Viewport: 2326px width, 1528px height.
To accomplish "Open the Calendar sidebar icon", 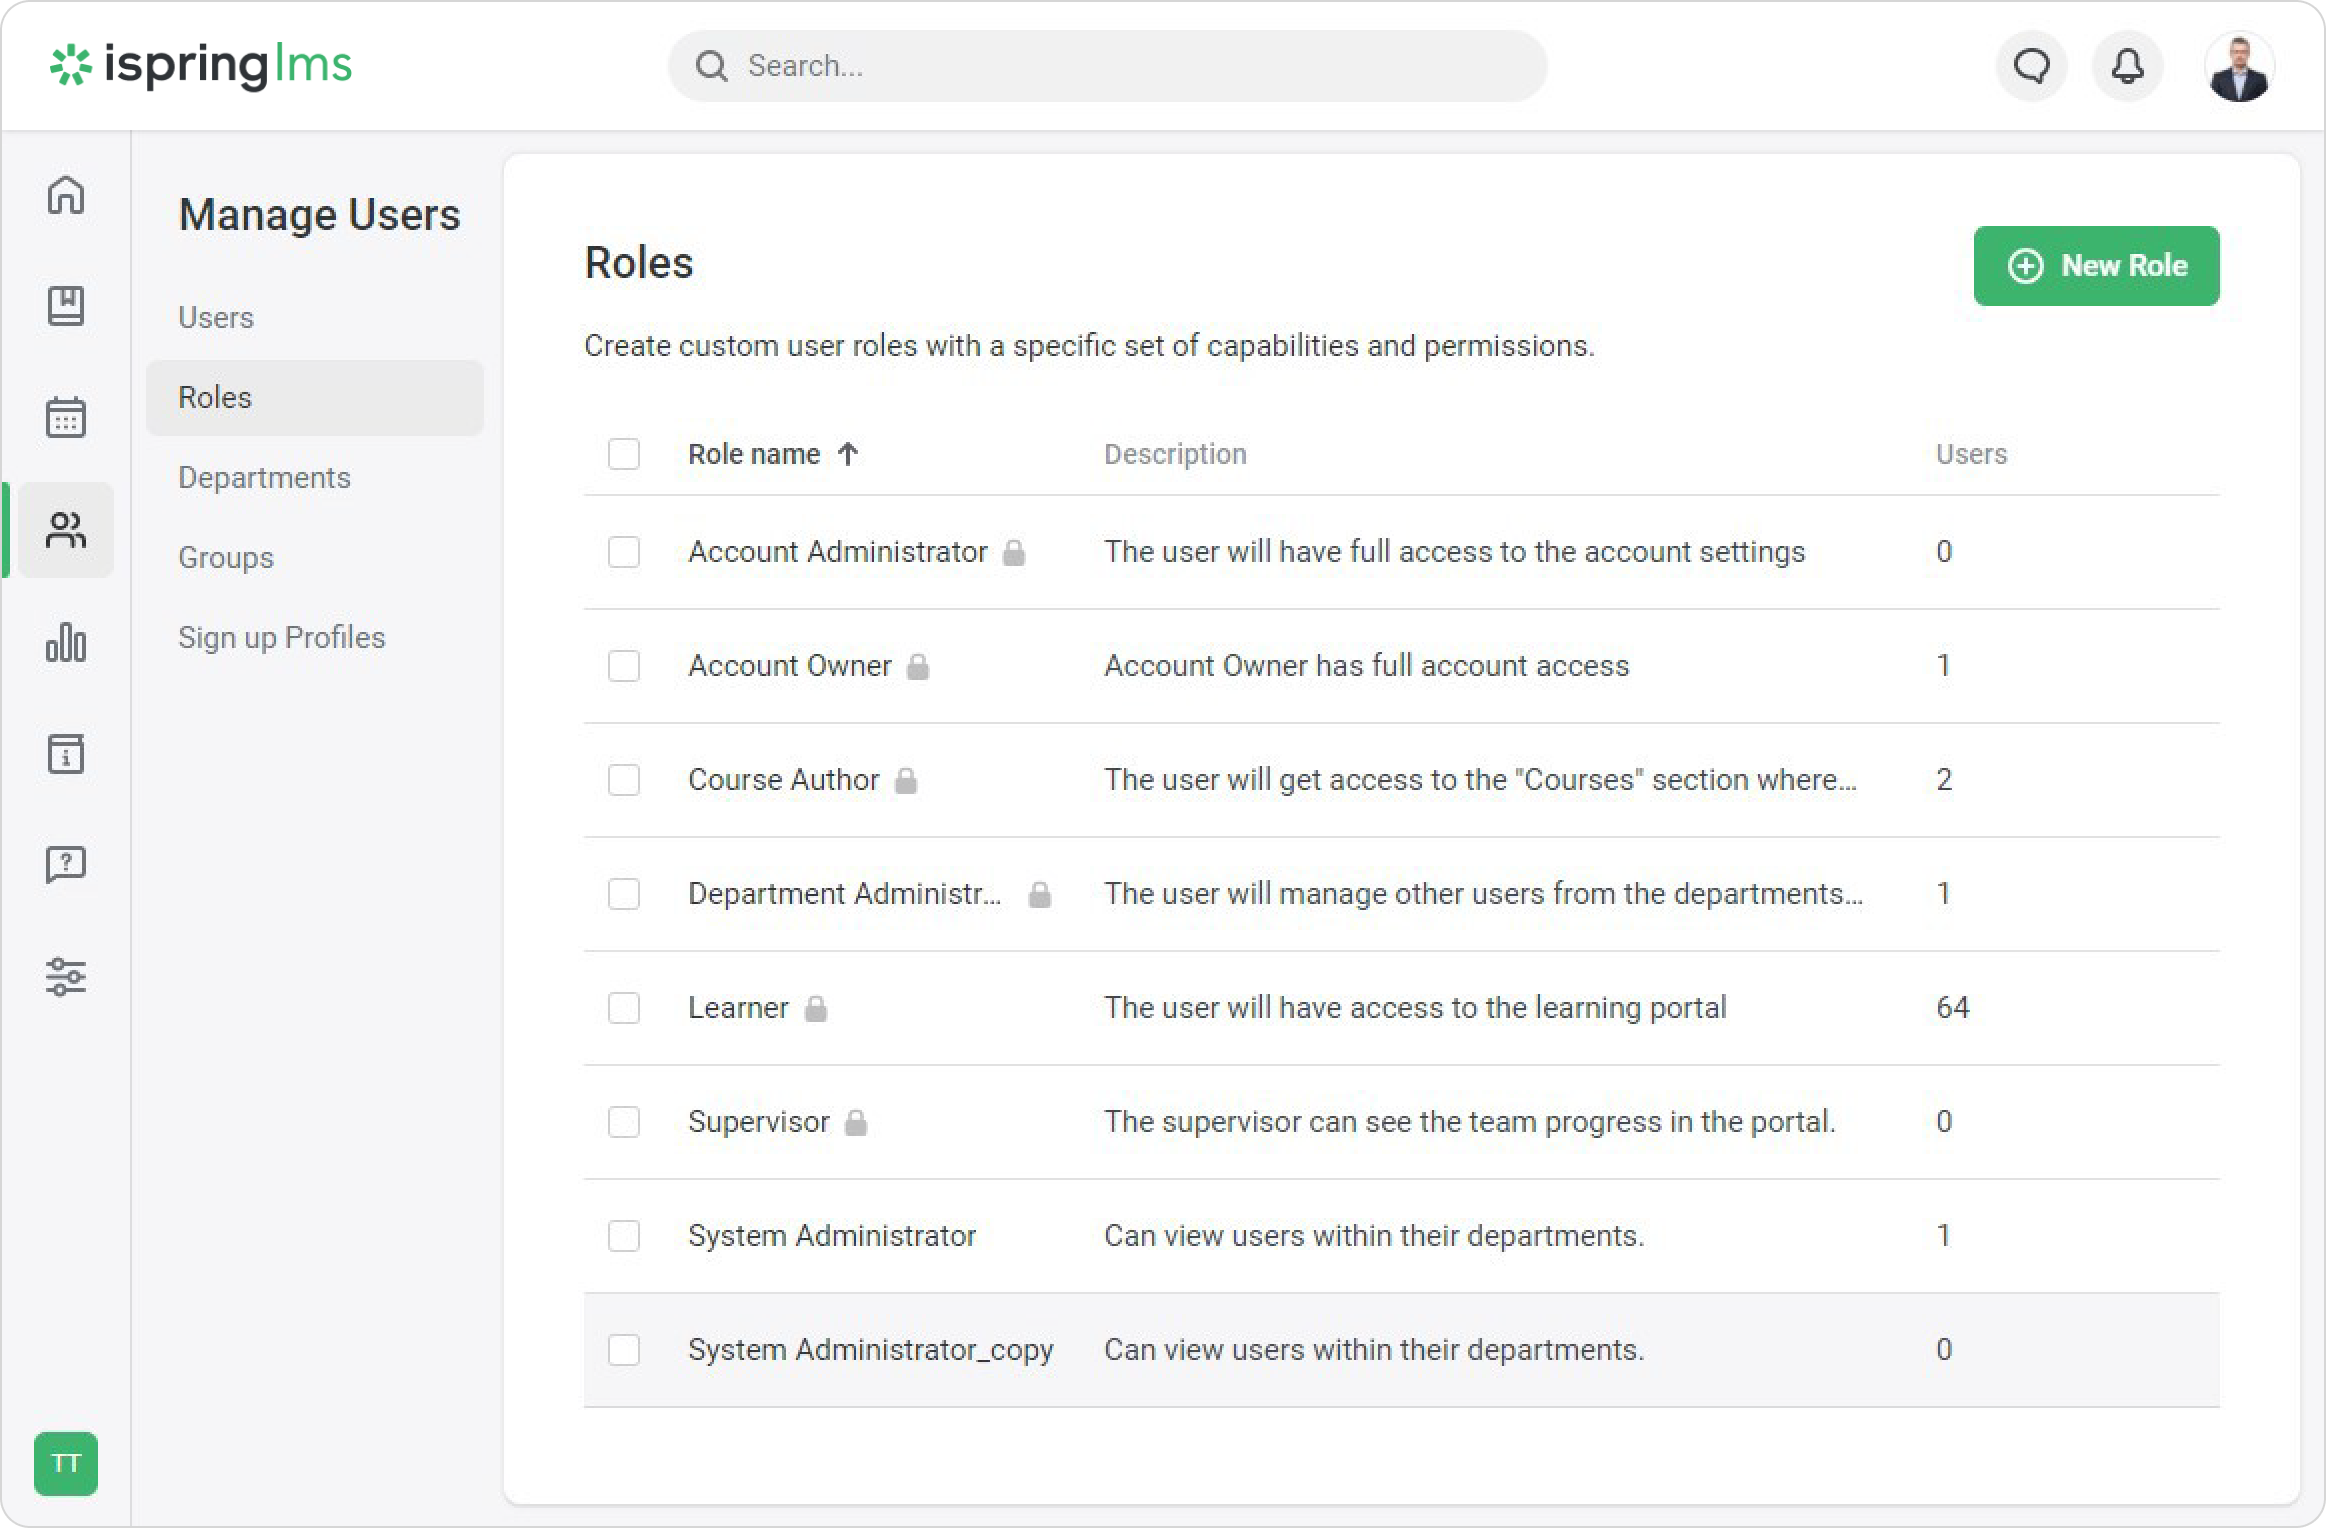I will [x=66, y=418].
